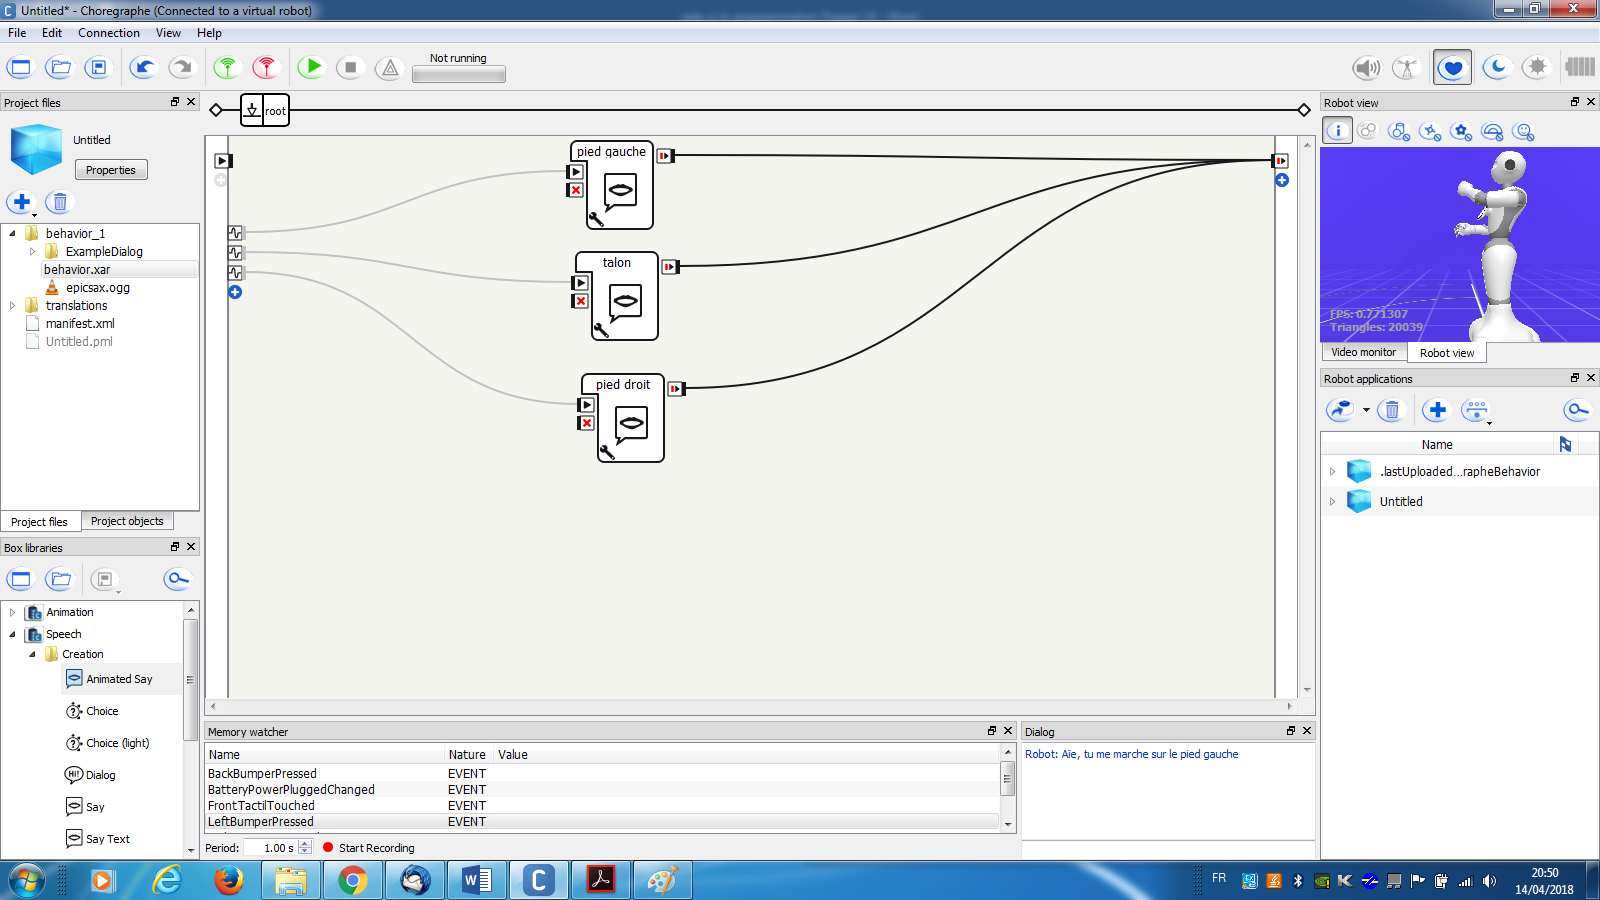This screenshot has width=1600, height=900.
Task: Click the Undo arrow in toolbar
Action: click(x=144, y=67)
